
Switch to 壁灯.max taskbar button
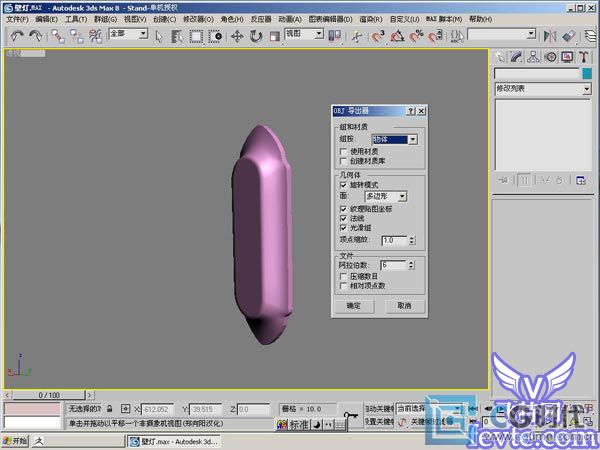tap(174, 441)
